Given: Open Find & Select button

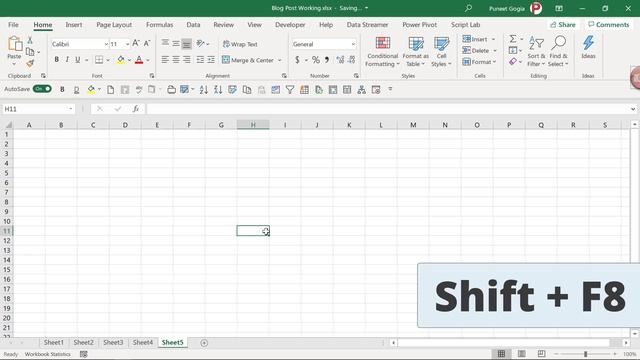Looking at the screenshot, I should pos(558,52).
